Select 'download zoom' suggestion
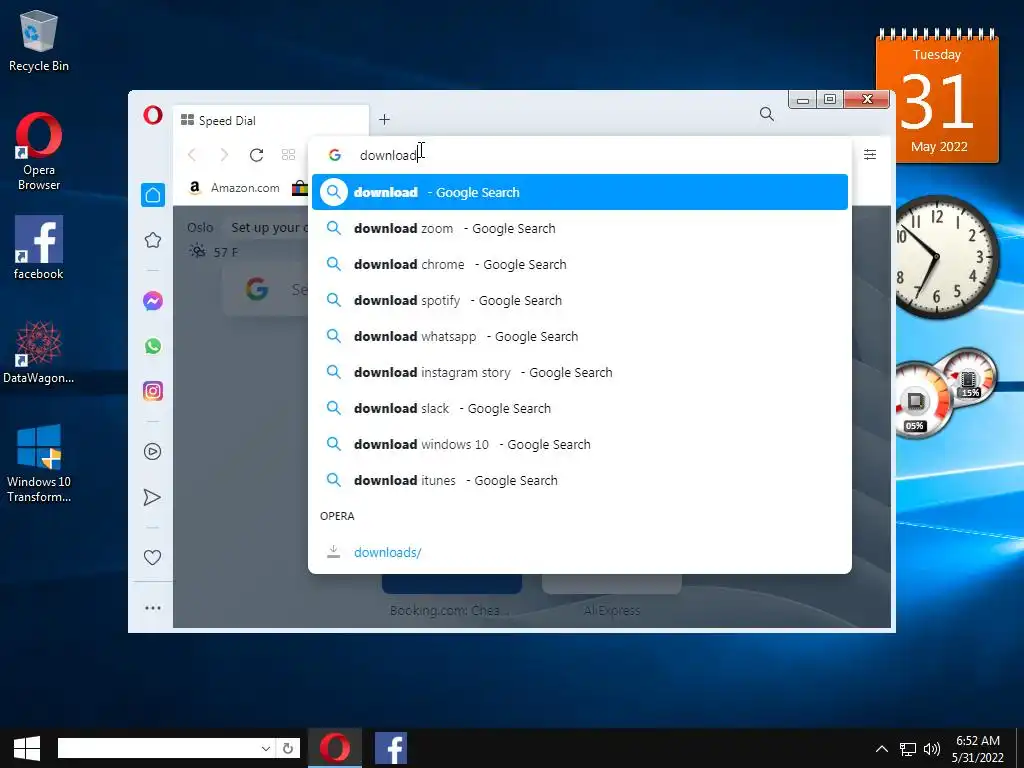This screenshot has height=768, width=1024. coord(580,229)
